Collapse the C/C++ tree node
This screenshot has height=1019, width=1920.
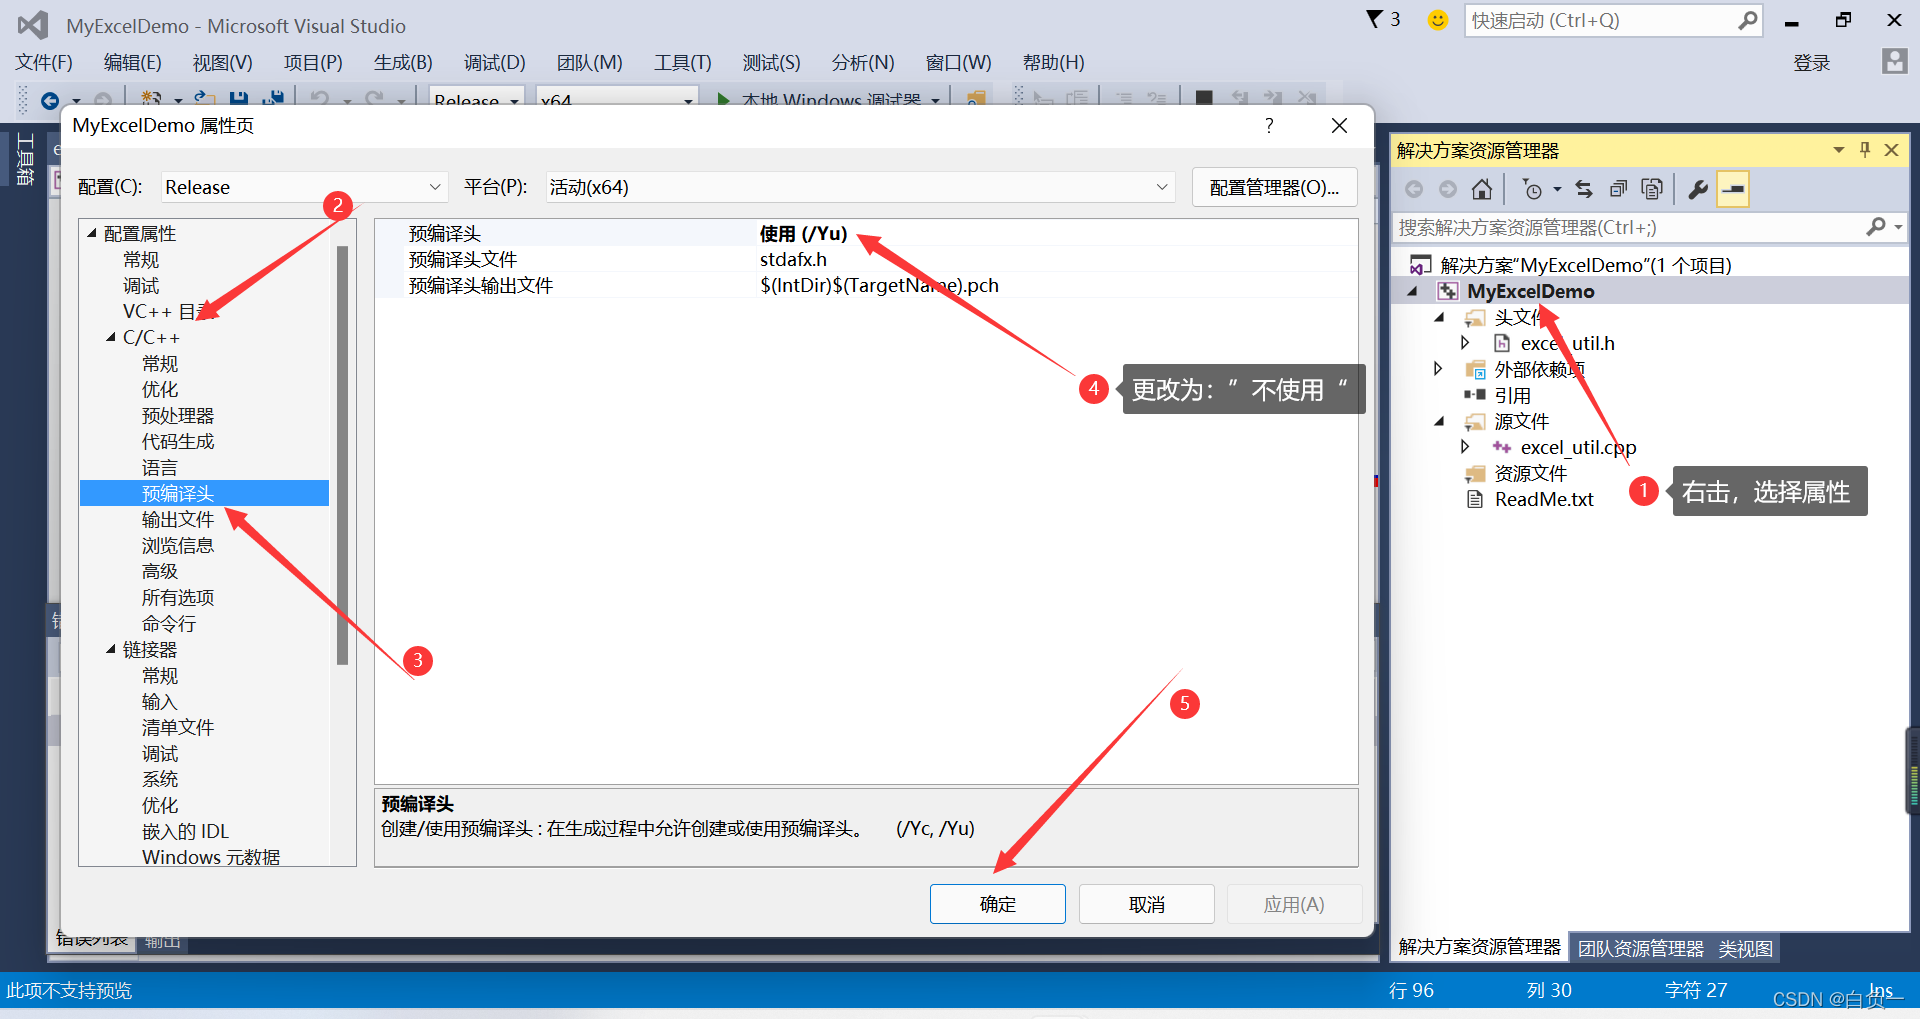pyautogui.click(x=111, y=337)
